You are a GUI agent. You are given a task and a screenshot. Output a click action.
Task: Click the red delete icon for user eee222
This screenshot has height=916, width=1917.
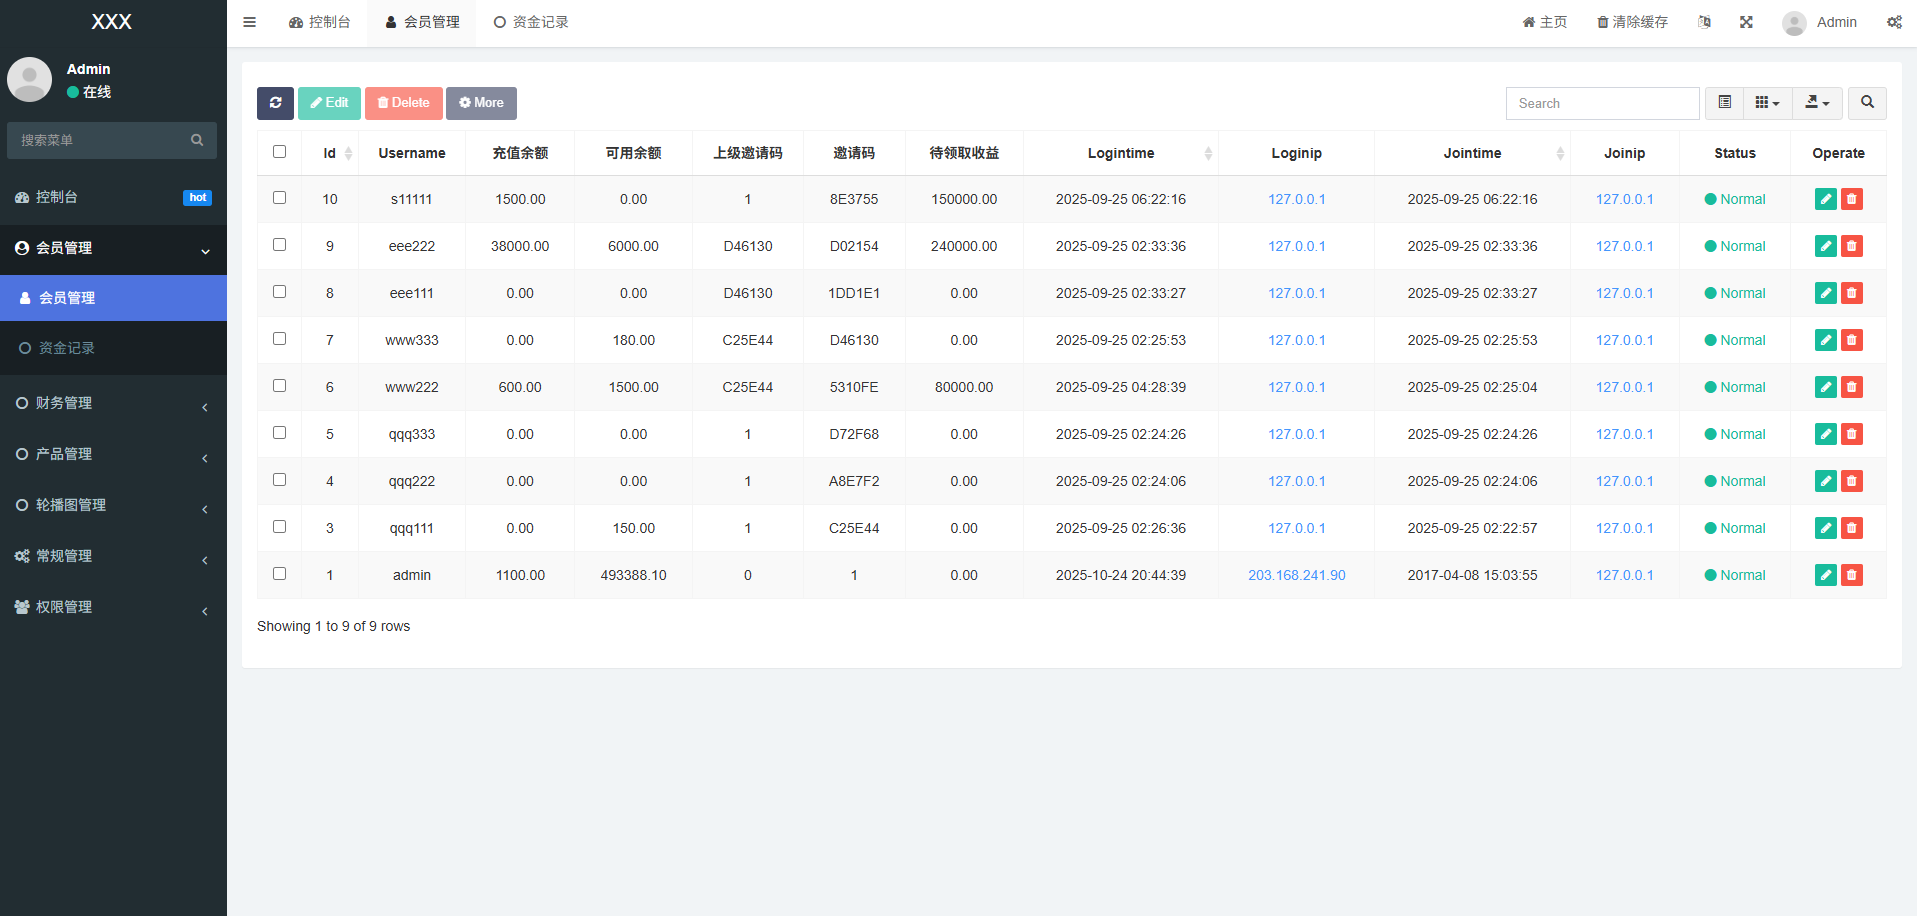point(1852,246)
